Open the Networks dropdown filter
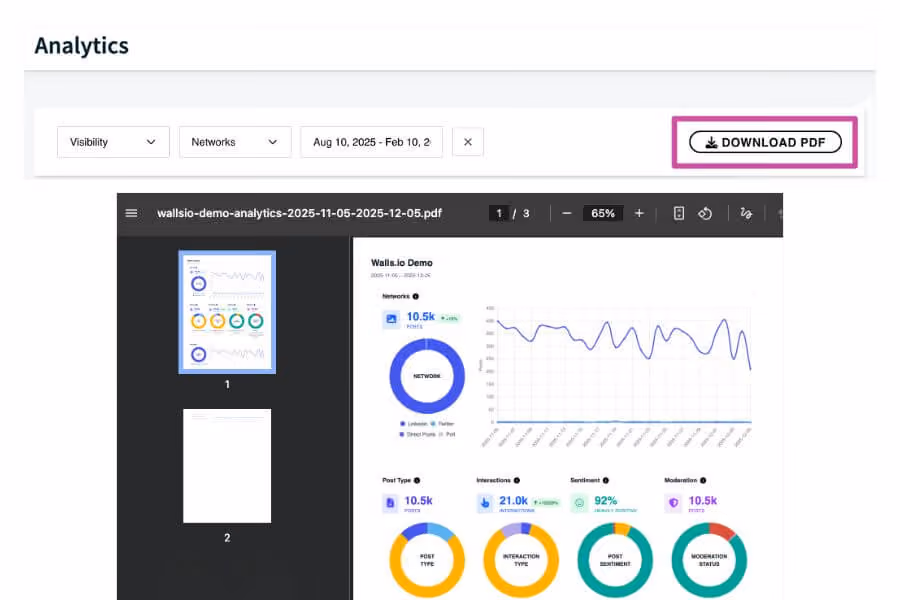This screenshot has height=600, width=900. click(x=235, y=142)
